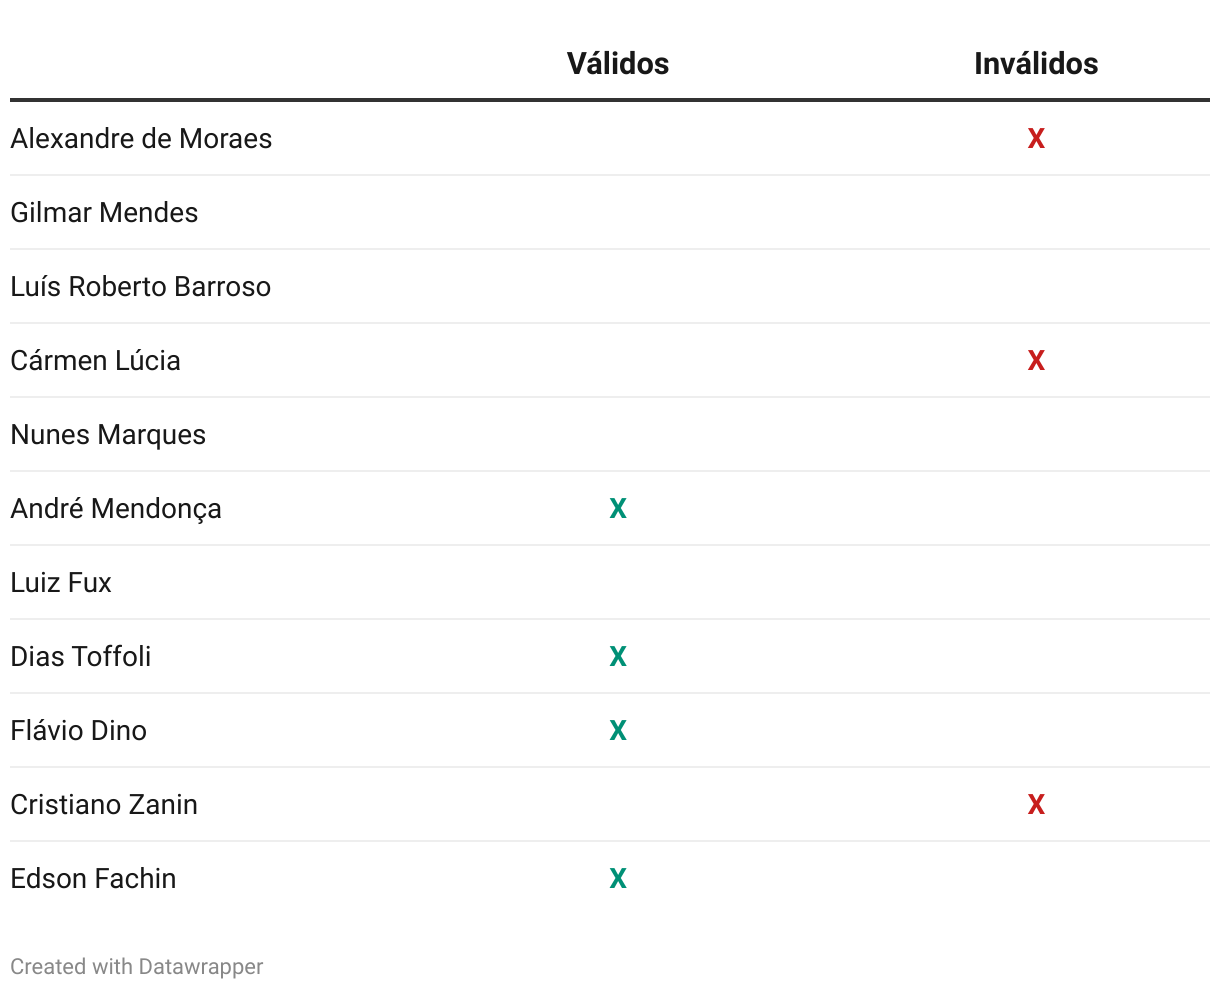1220x990 pixels.
Task: Select the Edson Fachin row label
Action: coord(93,879)
